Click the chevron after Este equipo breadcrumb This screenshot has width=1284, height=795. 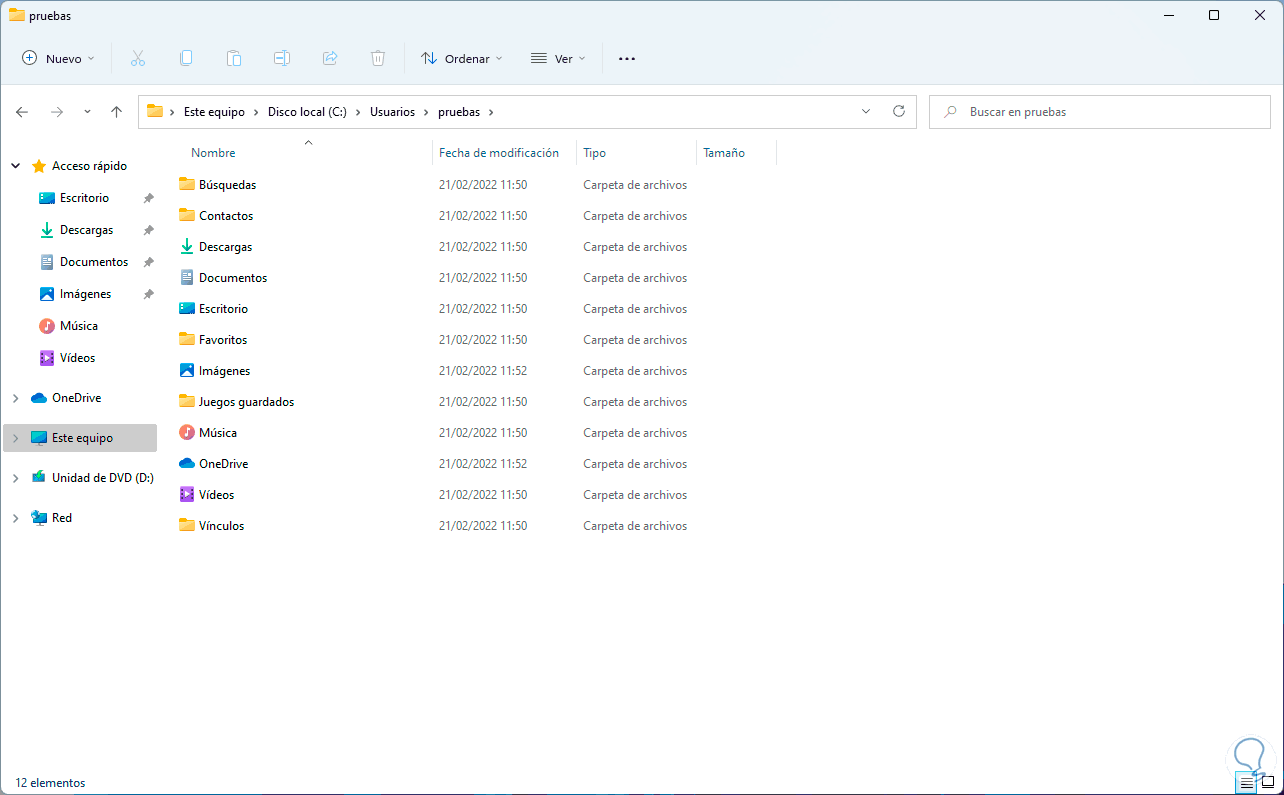click(257, 112)
